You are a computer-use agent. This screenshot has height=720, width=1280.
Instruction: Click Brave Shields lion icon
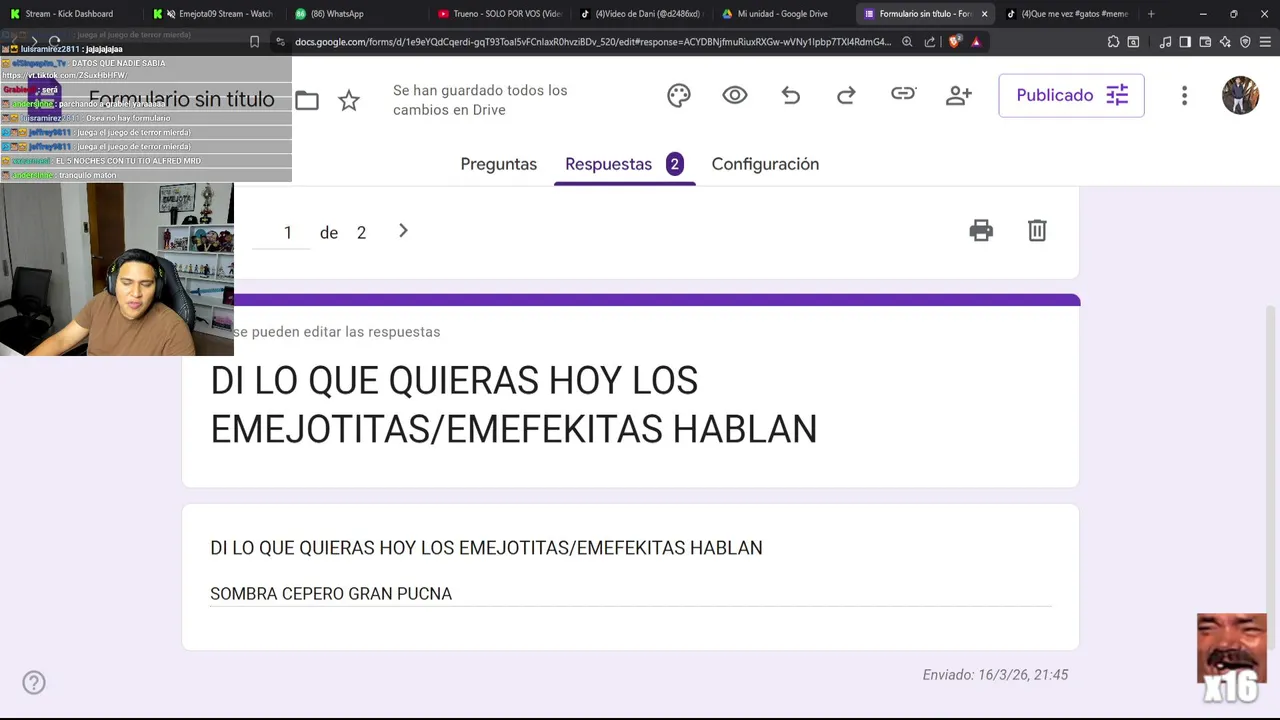953,42
